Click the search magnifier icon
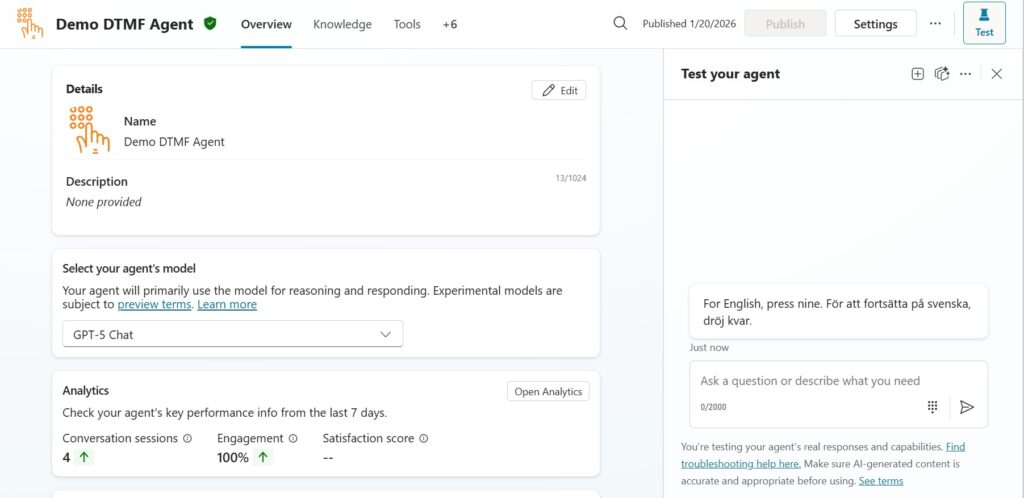Screen dimensions: 1024x498 [620, 24]
